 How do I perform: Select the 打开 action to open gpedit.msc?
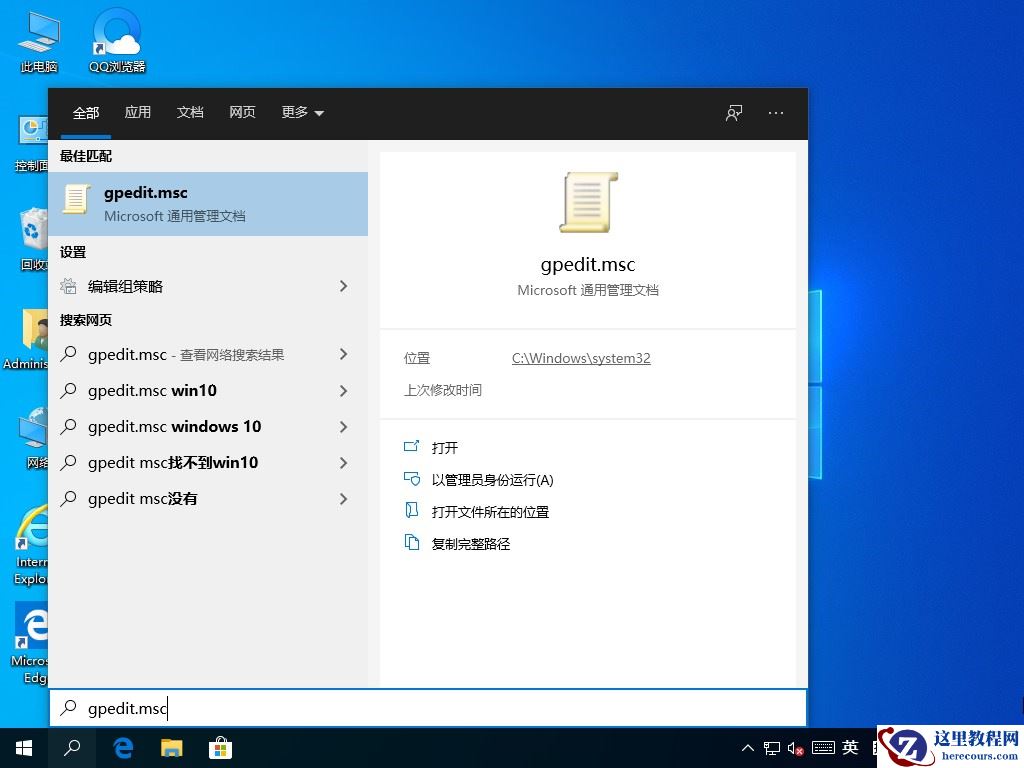(x=444, y=447)
